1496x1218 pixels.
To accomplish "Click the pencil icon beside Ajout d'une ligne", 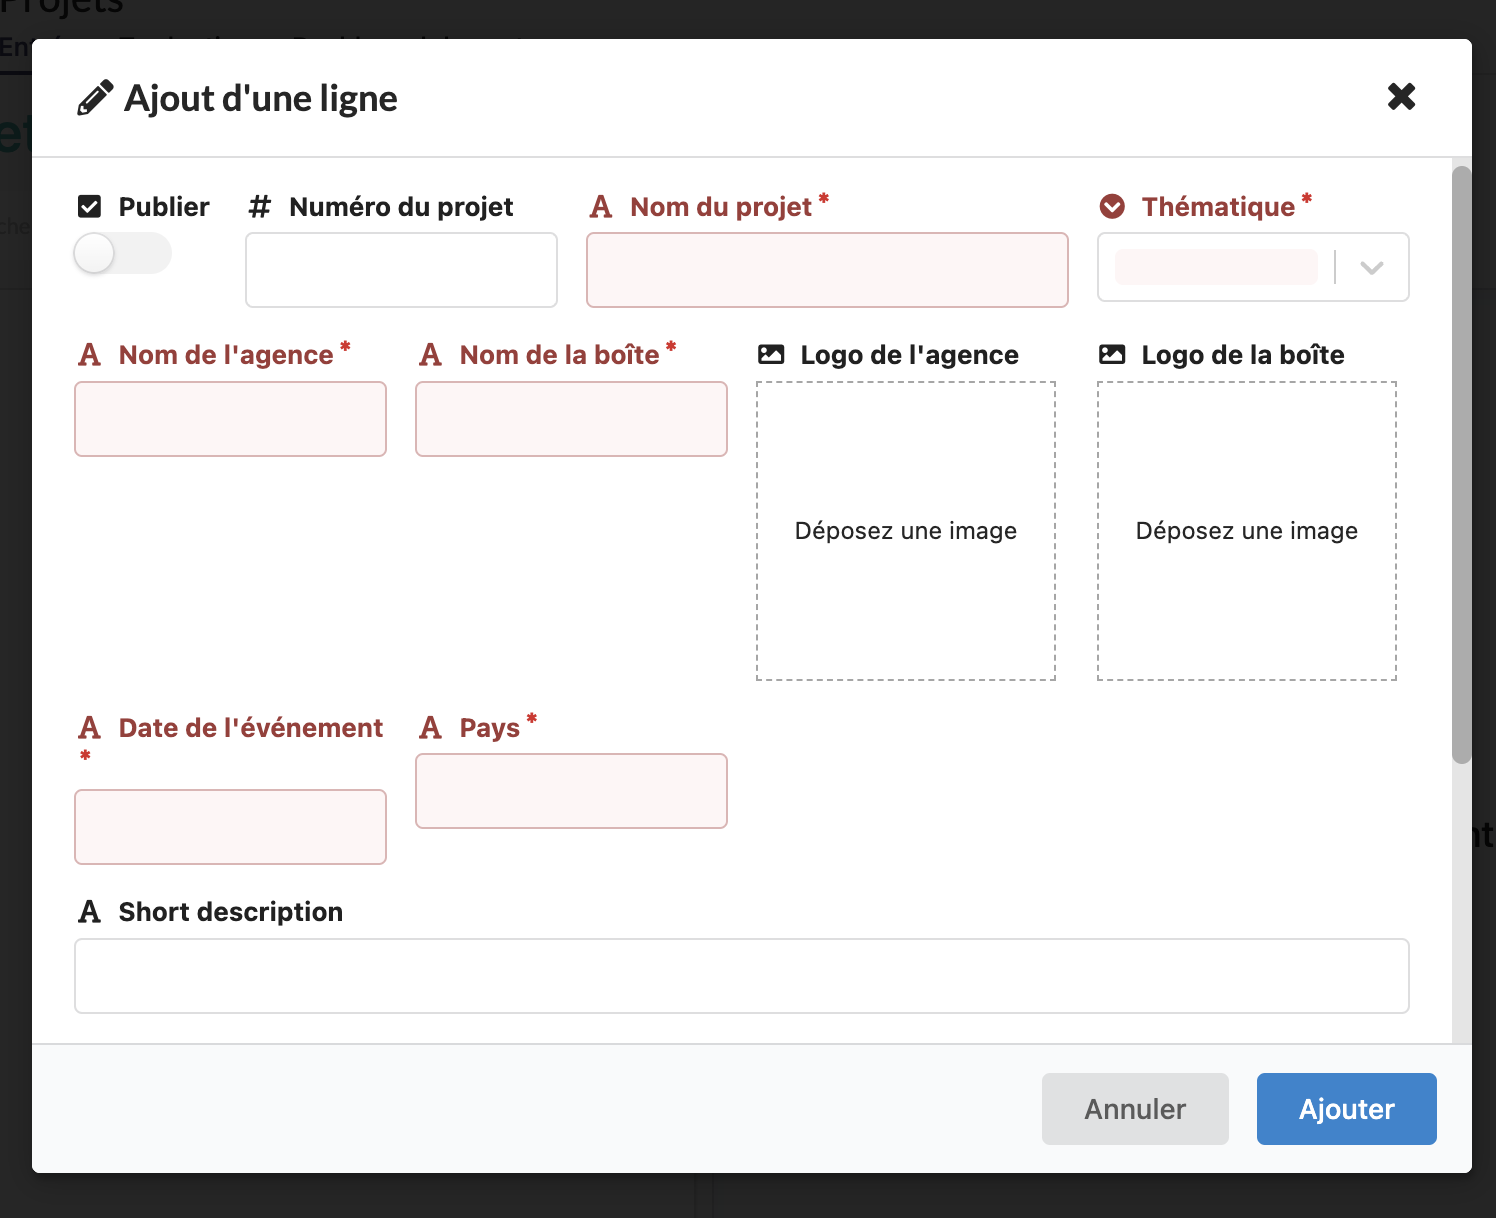I will (x=95, y=98).
